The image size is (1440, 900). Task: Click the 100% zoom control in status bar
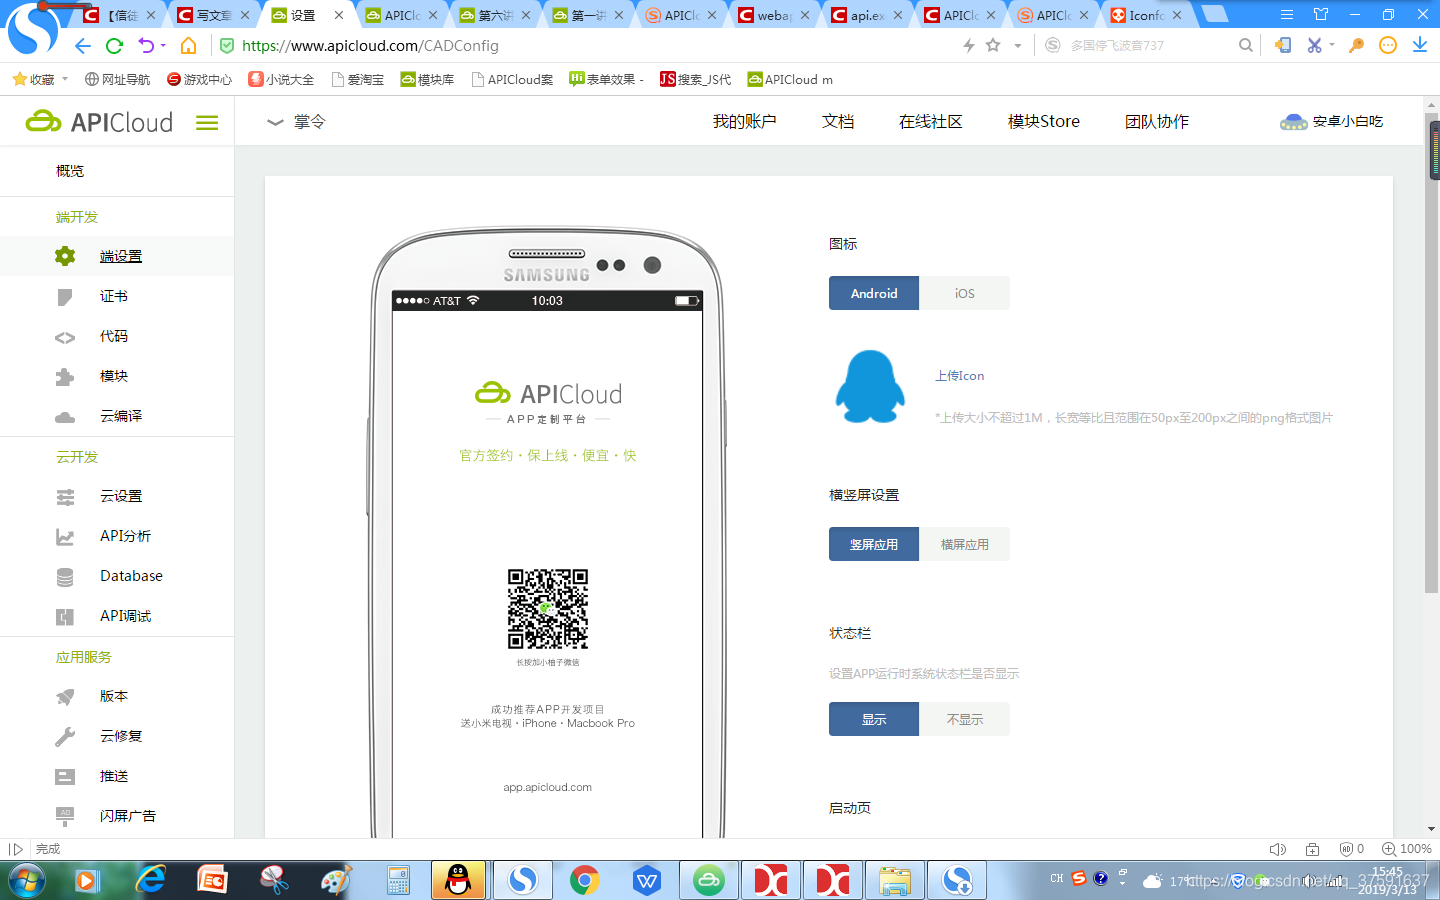point(1407,849)
